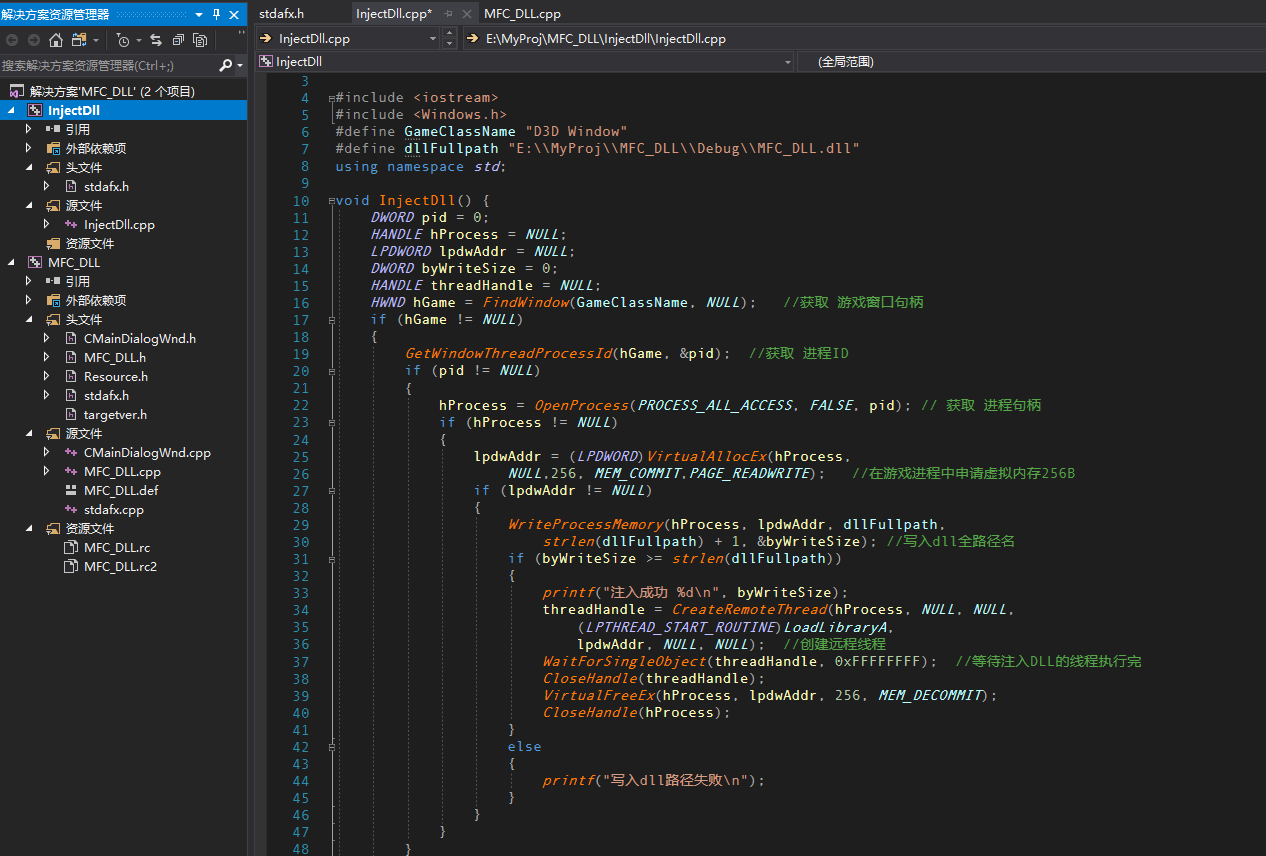Viewport: 1266px width, 856px height.
Task: Click Sync with Active Document arrows icon
Action: tap(156, 40)
